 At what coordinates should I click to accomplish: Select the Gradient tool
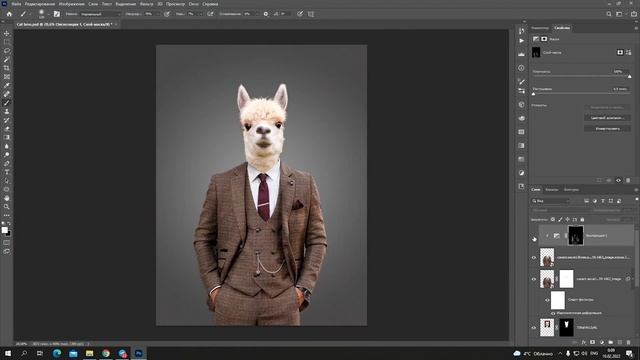pyautogui.click(x=7, y=138)
